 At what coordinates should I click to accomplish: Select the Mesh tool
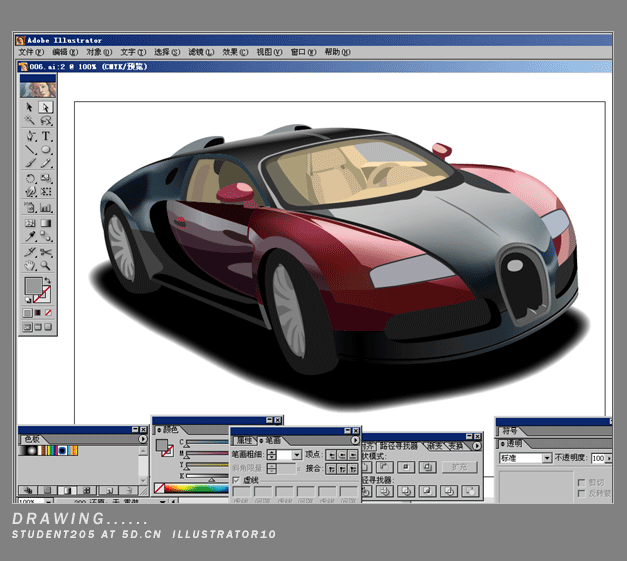[30, 223]
